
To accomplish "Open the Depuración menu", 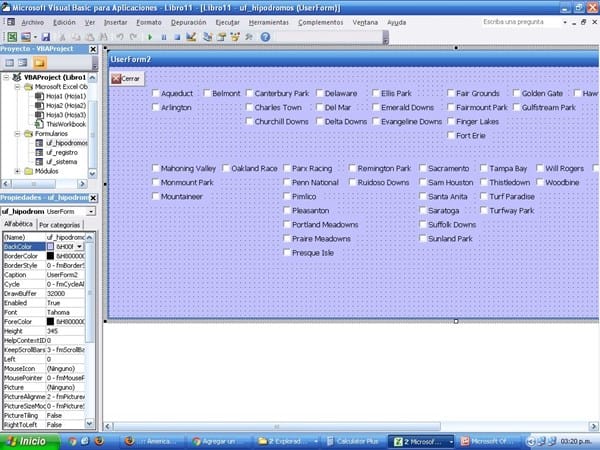I will click(x=188, y=23).
